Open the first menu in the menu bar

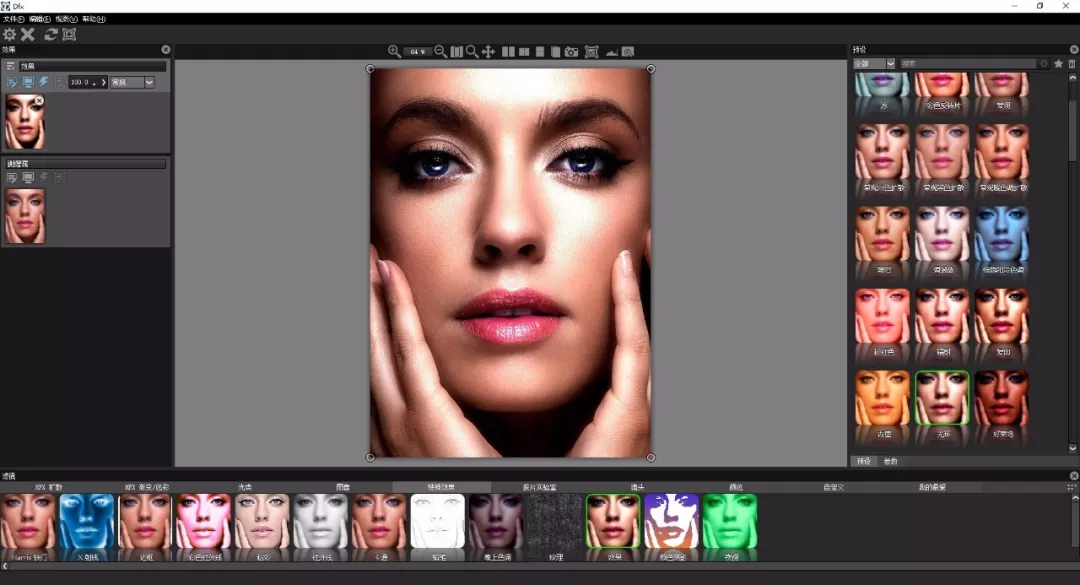13,19
